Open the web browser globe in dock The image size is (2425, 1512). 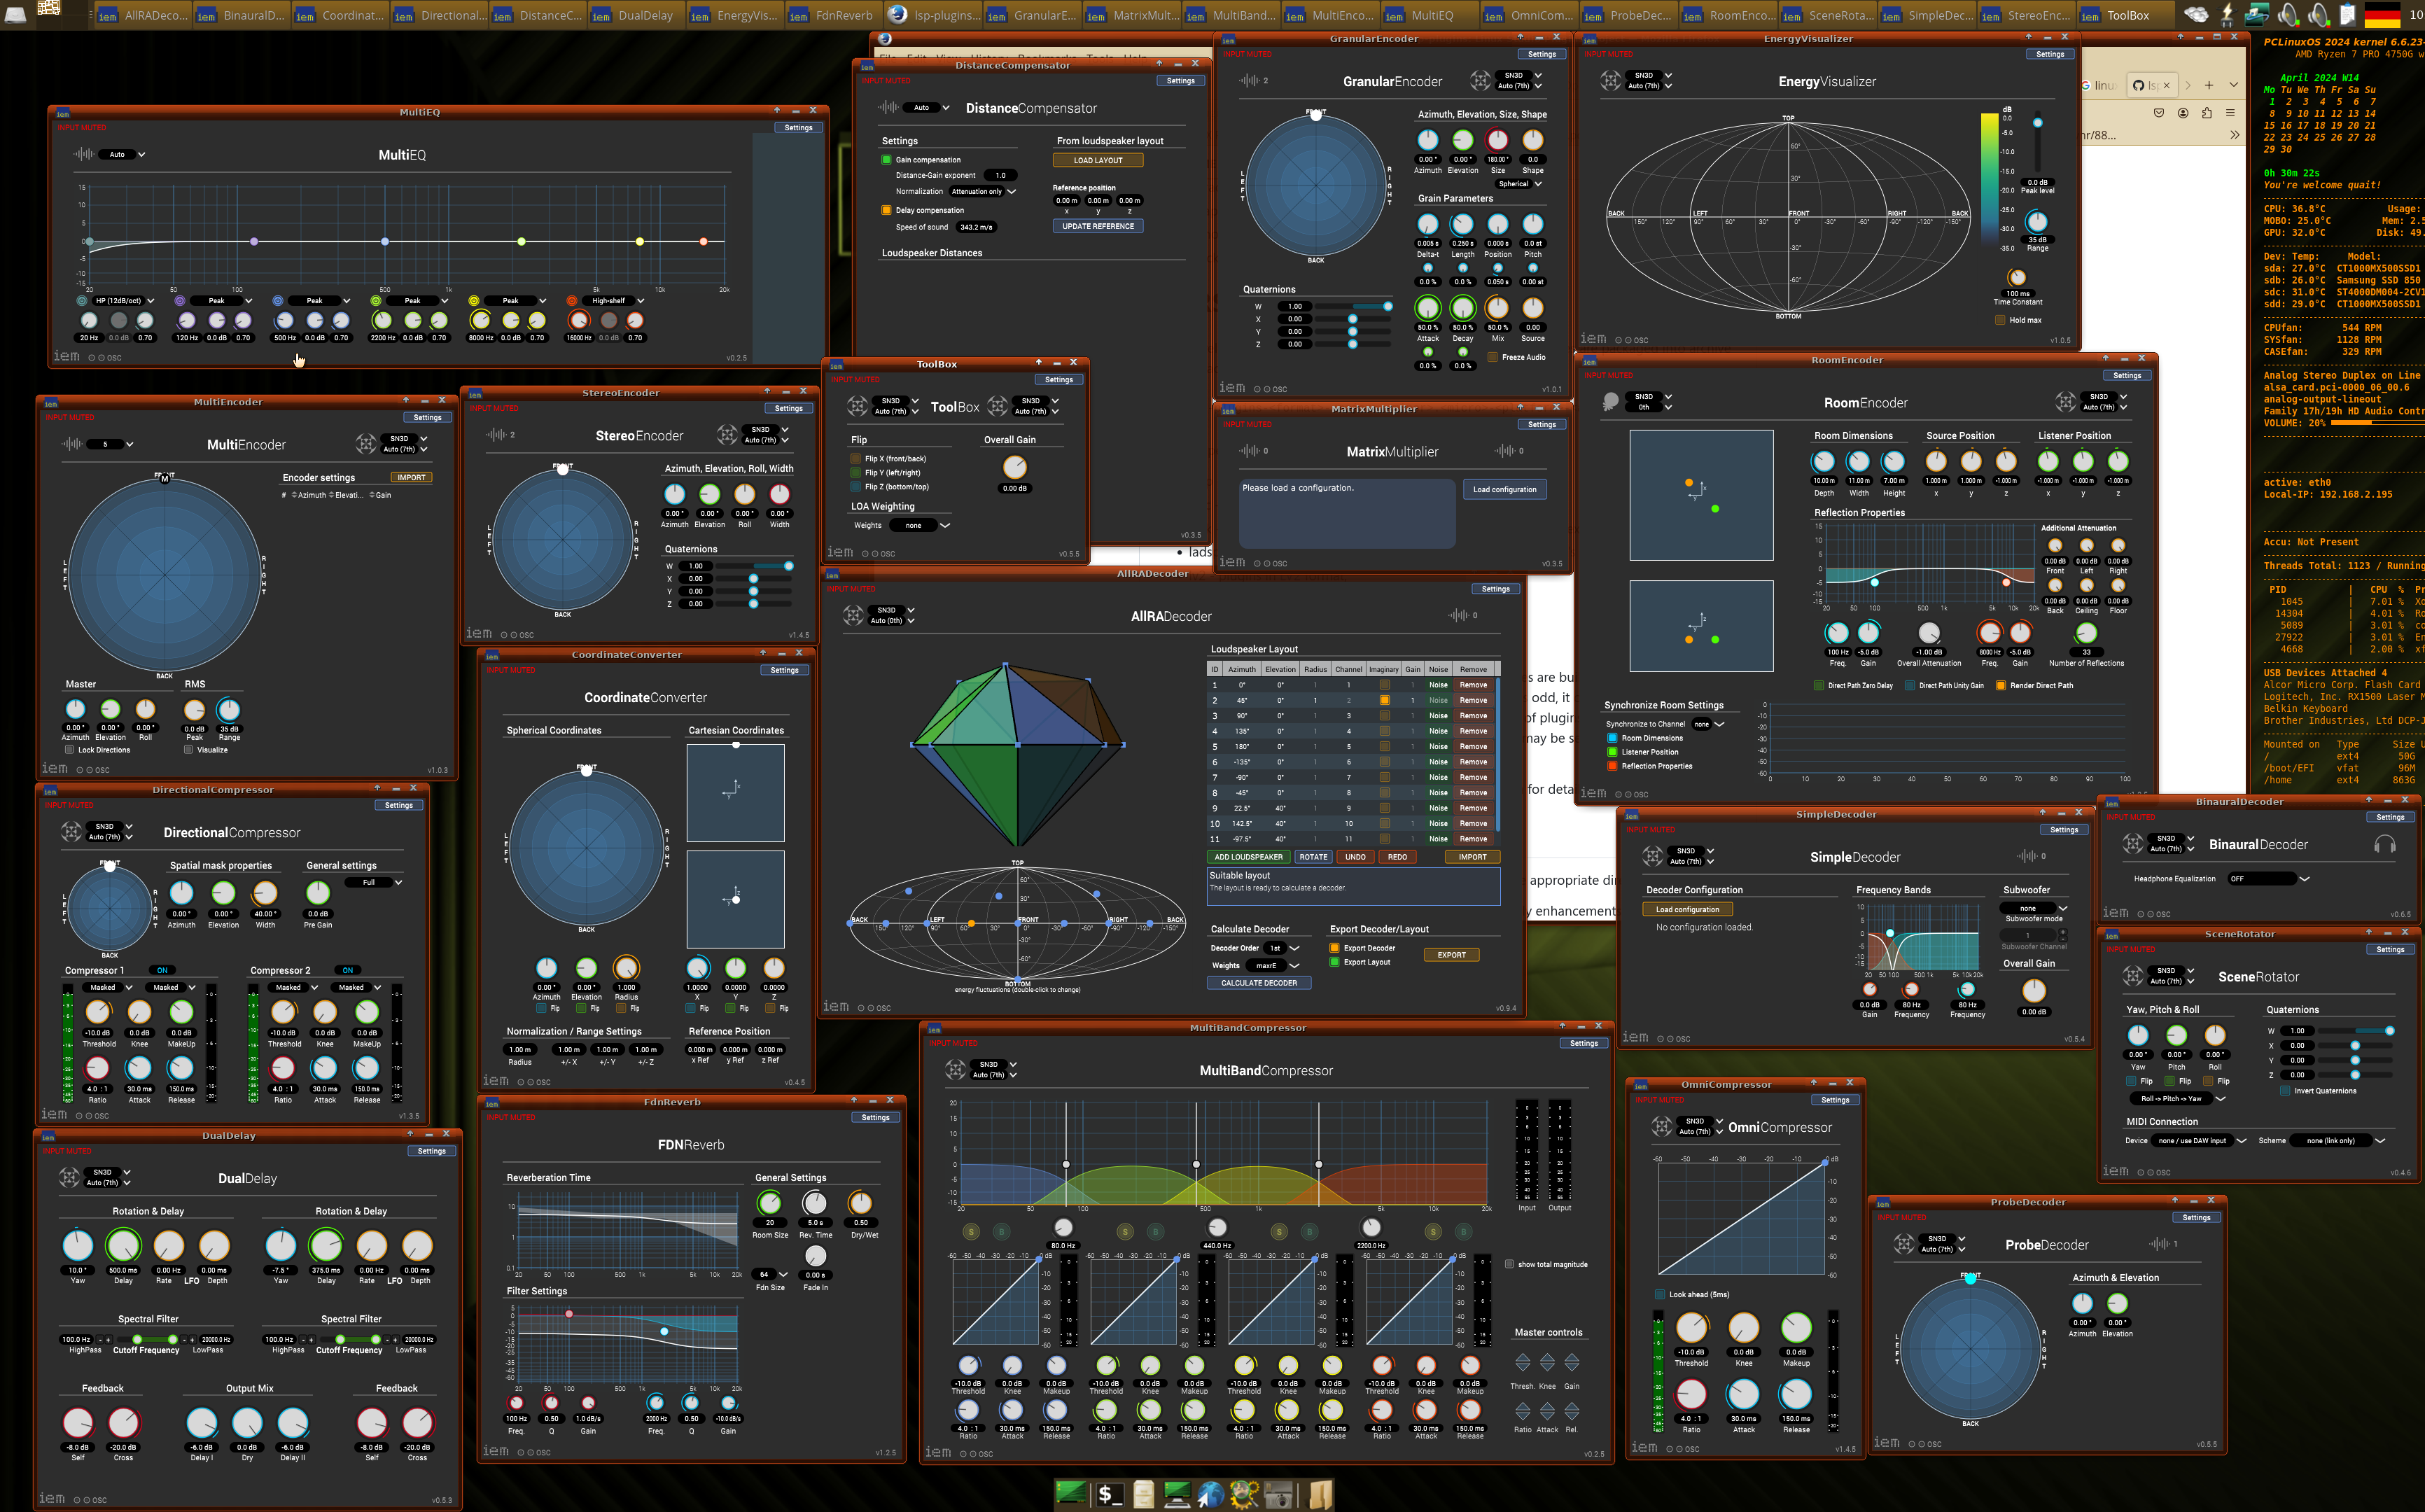click(1210, 1494)
